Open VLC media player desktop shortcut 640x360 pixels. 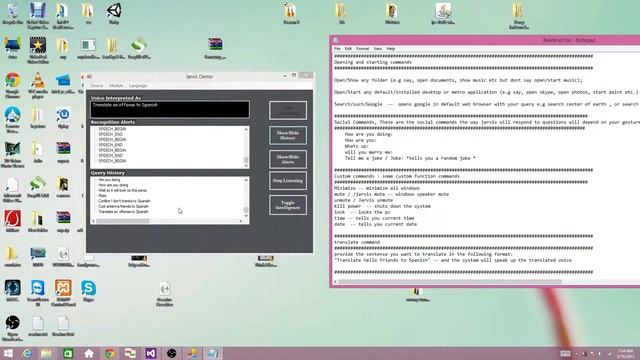click(38, 84)
